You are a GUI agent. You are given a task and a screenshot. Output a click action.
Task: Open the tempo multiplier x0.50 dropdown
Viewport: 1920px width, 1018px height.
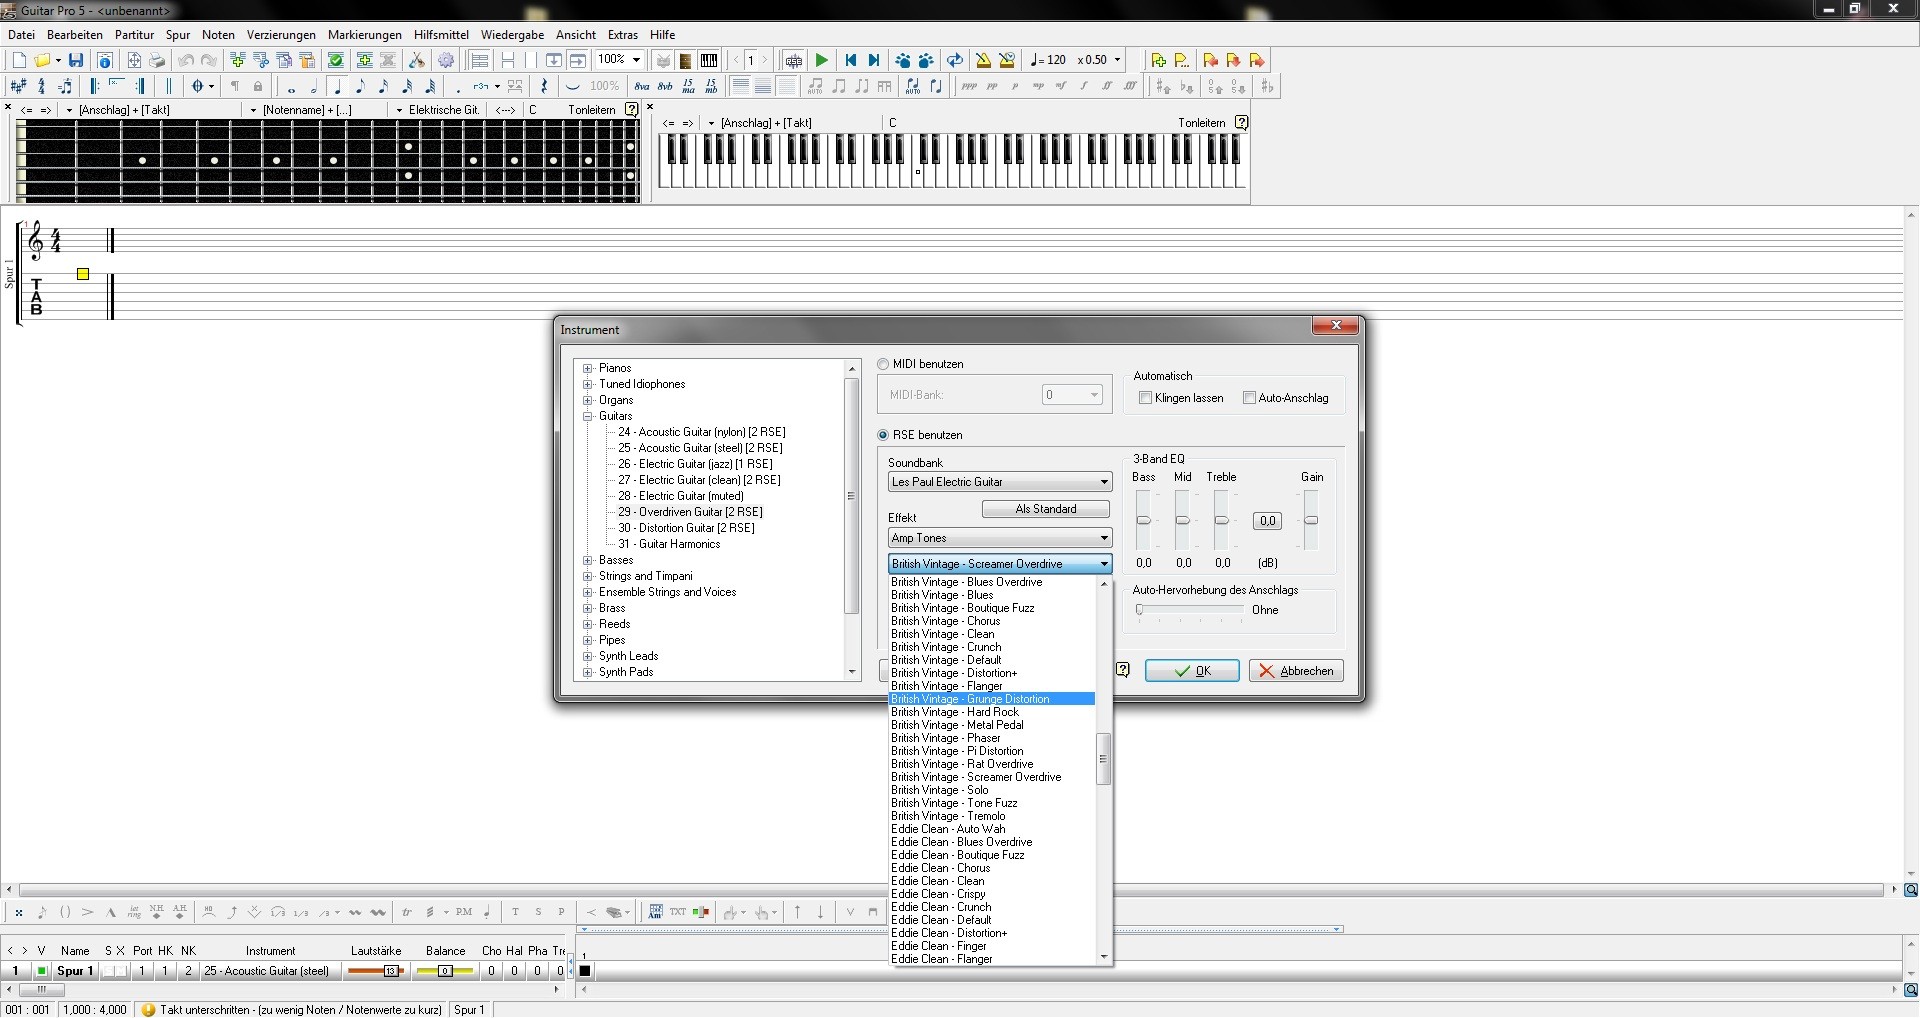pos(1117,60)
